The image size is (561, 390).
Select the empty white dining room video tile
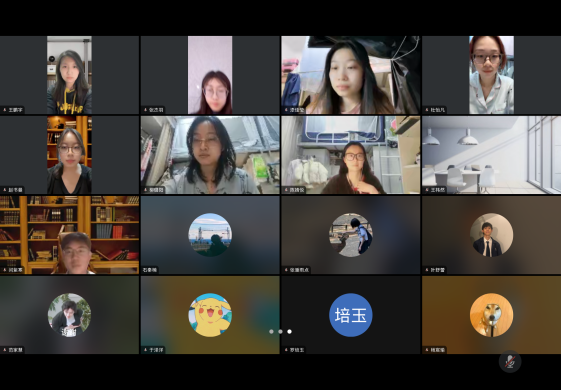tap(491, 155)
